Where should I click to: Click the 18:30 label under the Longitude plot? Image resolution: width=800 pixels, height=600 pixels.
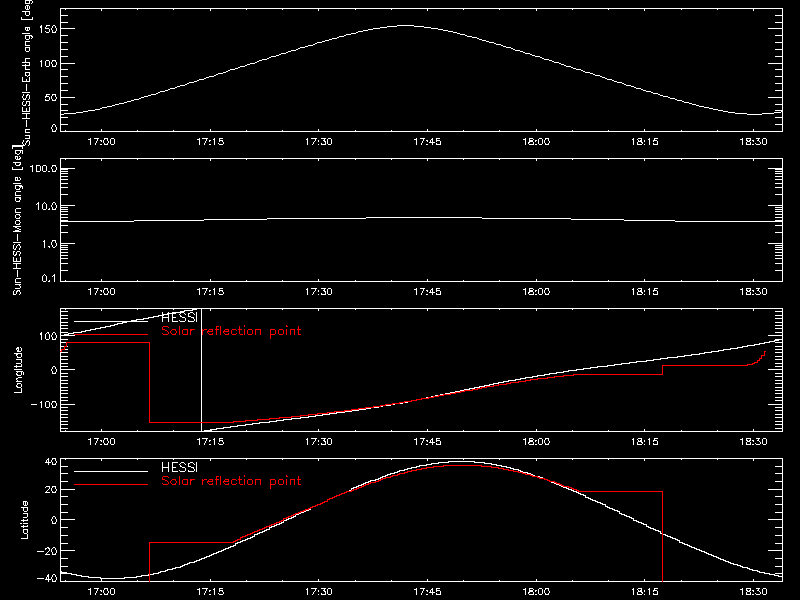pyautogui.click(x=754, y=442)
